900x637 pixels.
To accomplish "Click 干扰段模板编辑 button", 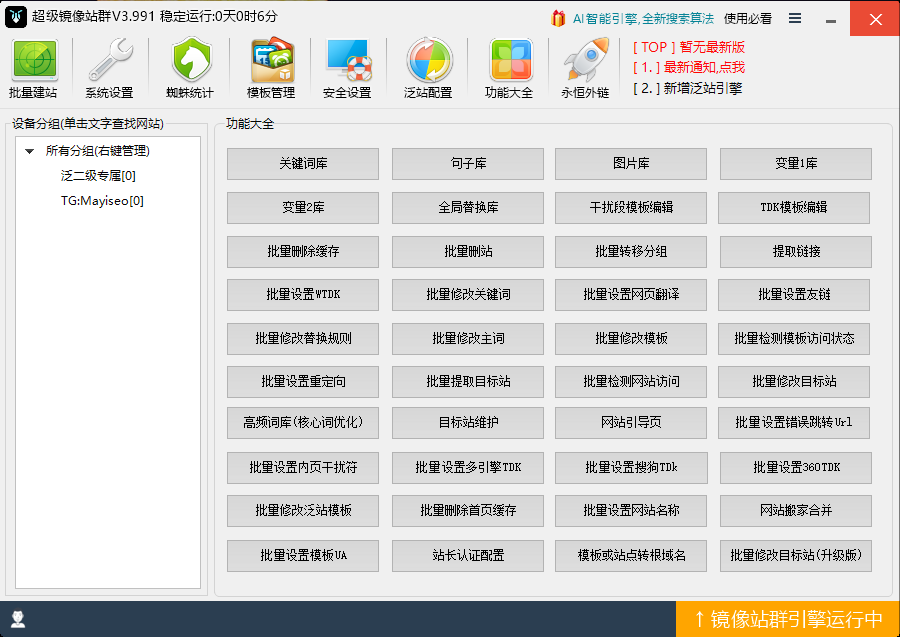I will tap(631, 208).
